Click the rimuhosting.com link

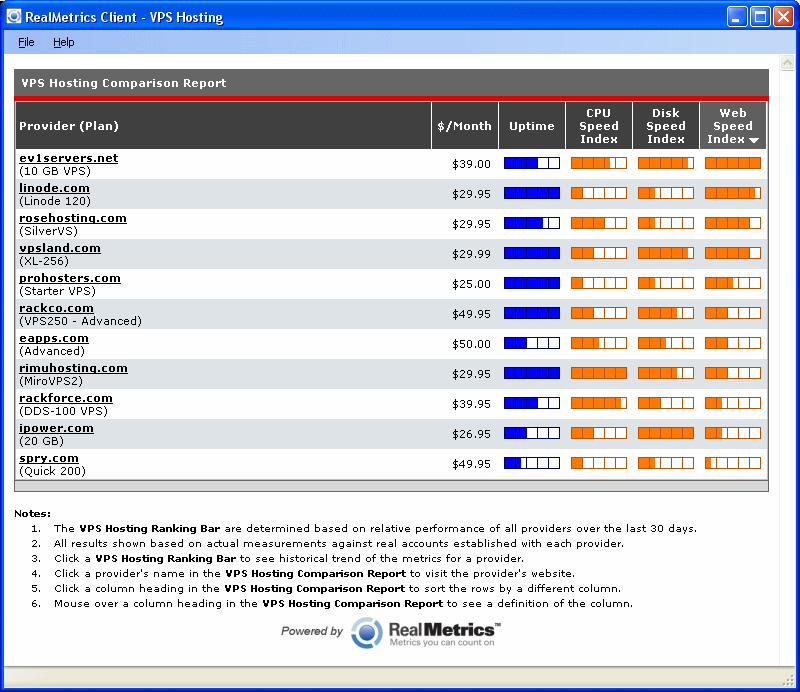(73, 368)
